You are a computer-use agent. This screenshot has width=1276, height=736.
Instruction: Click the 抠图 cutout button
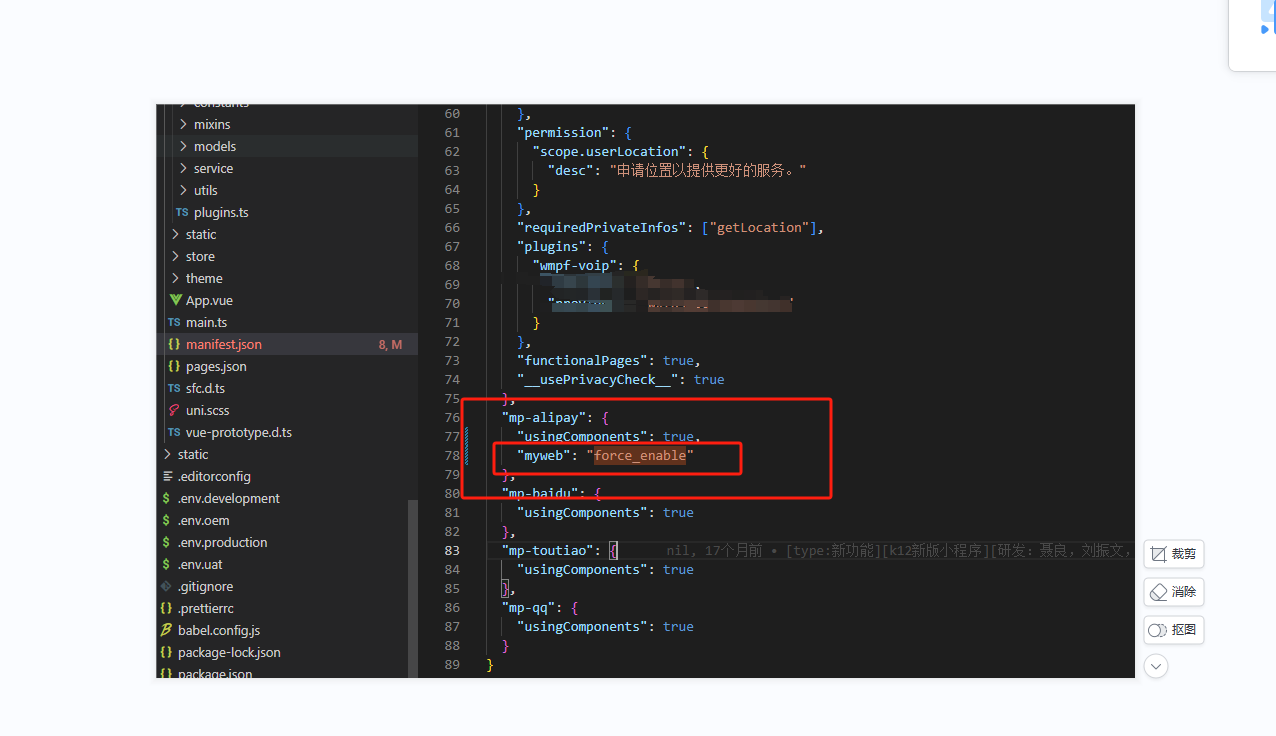(x=1174, y=630)
